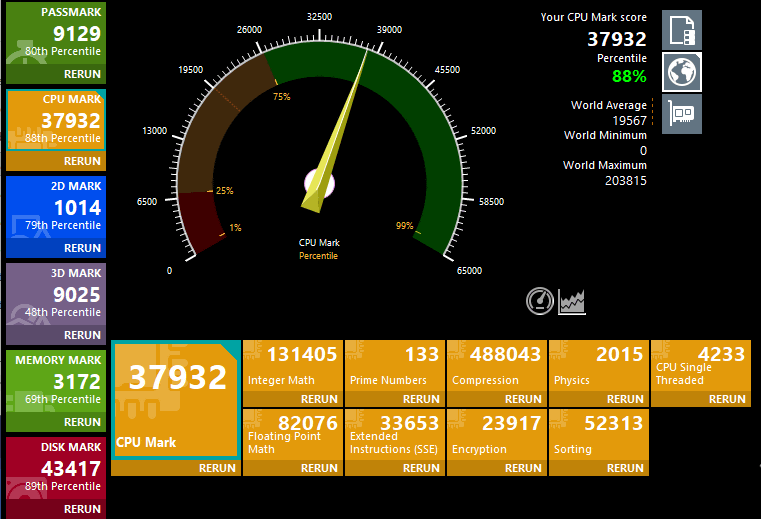Click the 75% percentile marker on gauge

coord(281,97)
